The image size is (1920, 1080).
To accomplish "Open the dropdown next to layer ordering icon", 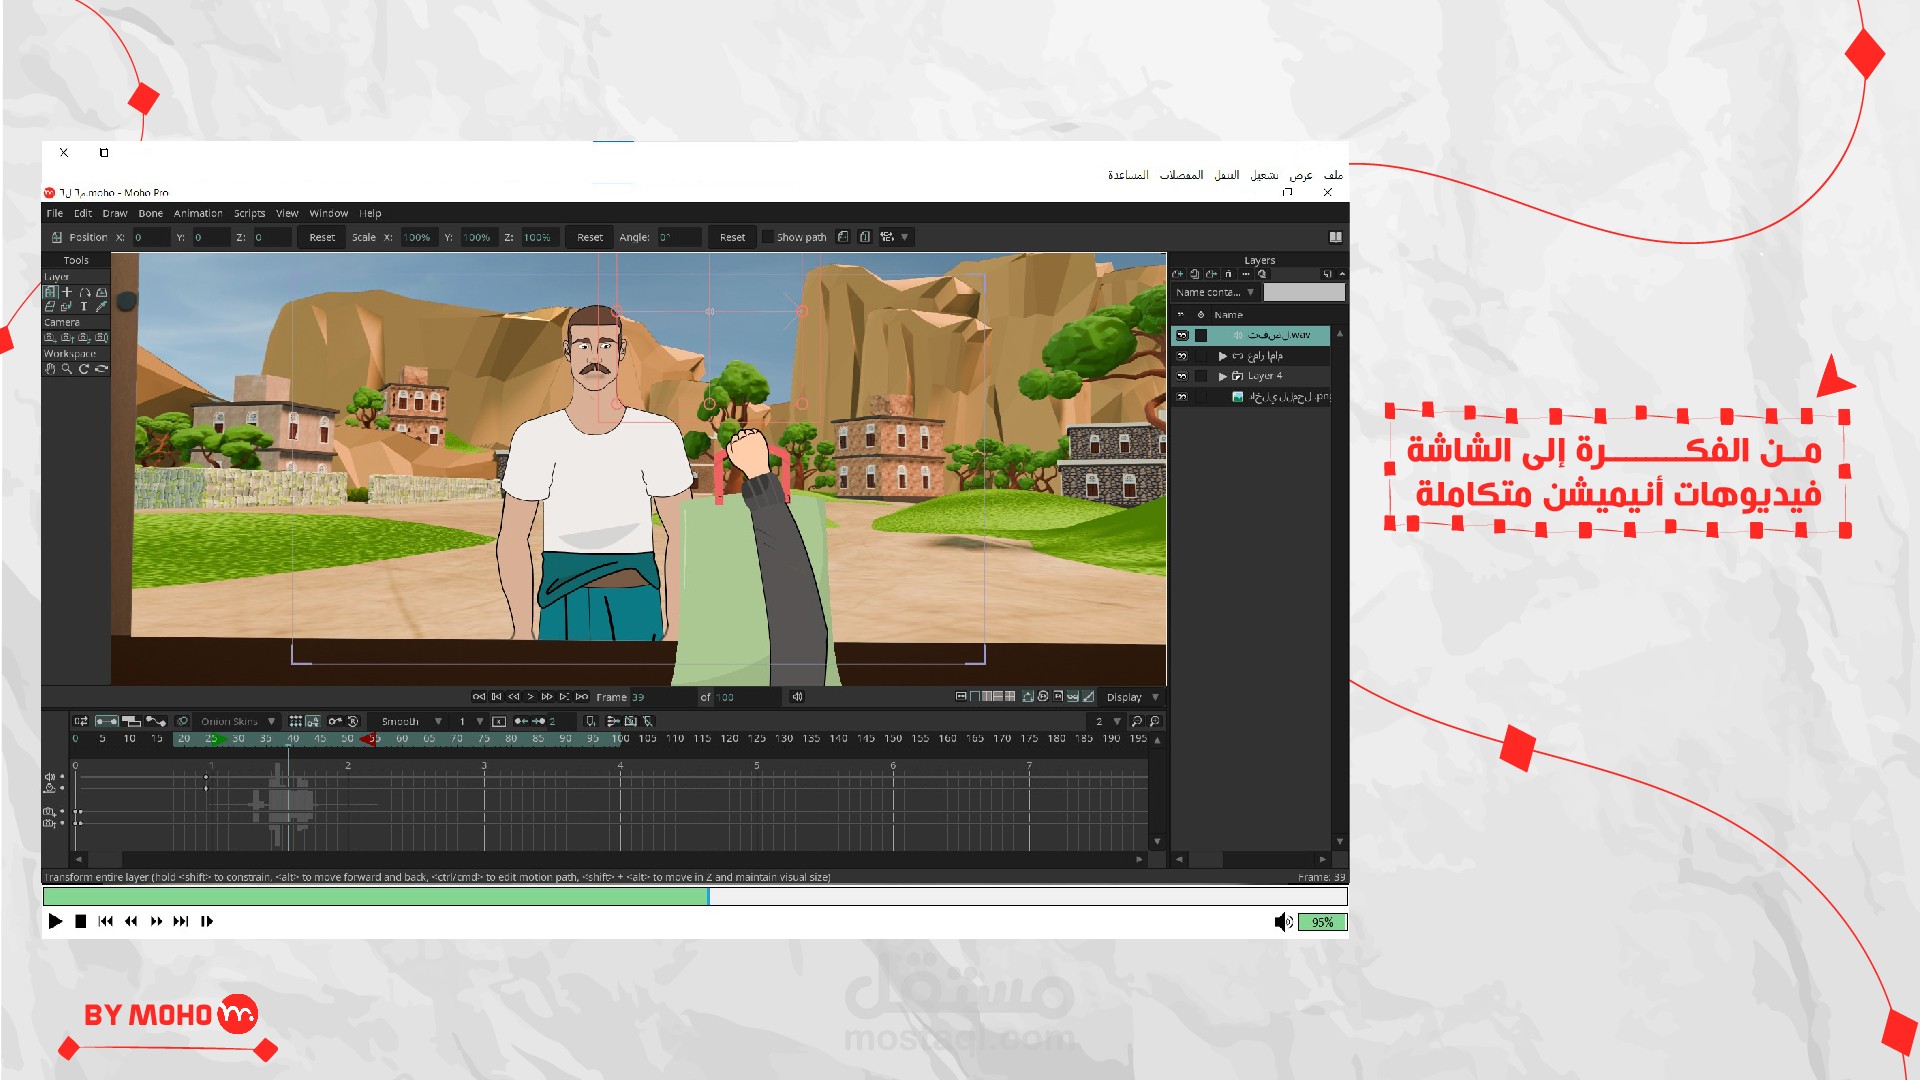I will coord(904,237).
